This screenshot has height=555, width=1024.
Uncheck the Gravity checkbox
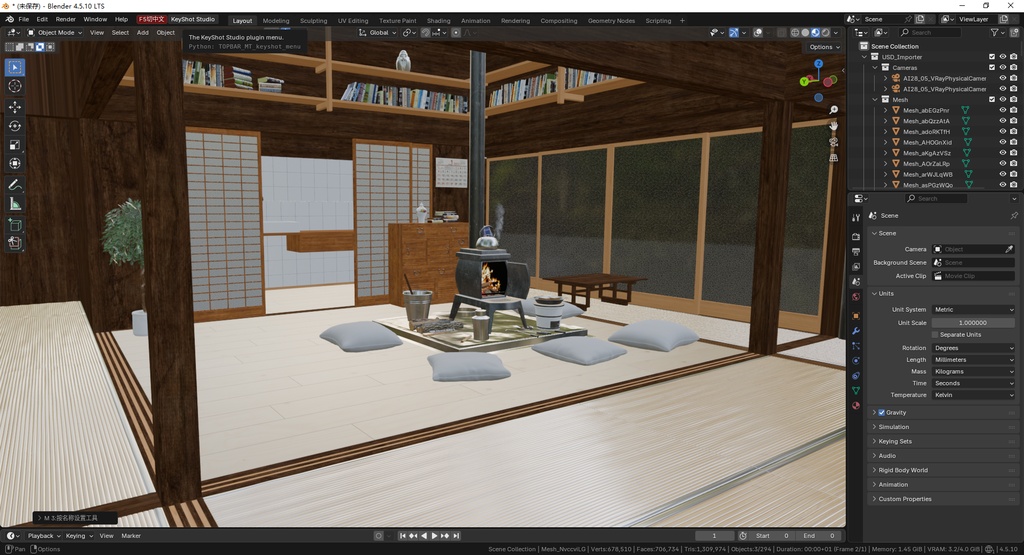tap(882, 413)
